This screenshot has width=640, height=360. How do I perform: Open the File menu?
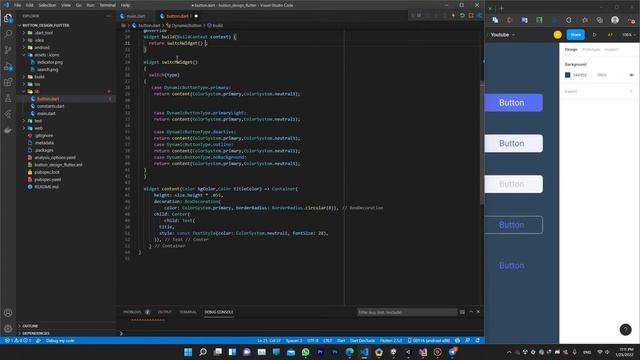[18, 5]
